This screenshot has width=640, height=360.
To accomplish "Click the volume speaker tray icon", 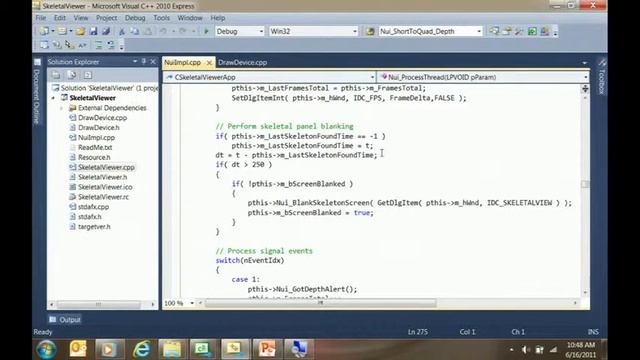I will tap(525, 350).
